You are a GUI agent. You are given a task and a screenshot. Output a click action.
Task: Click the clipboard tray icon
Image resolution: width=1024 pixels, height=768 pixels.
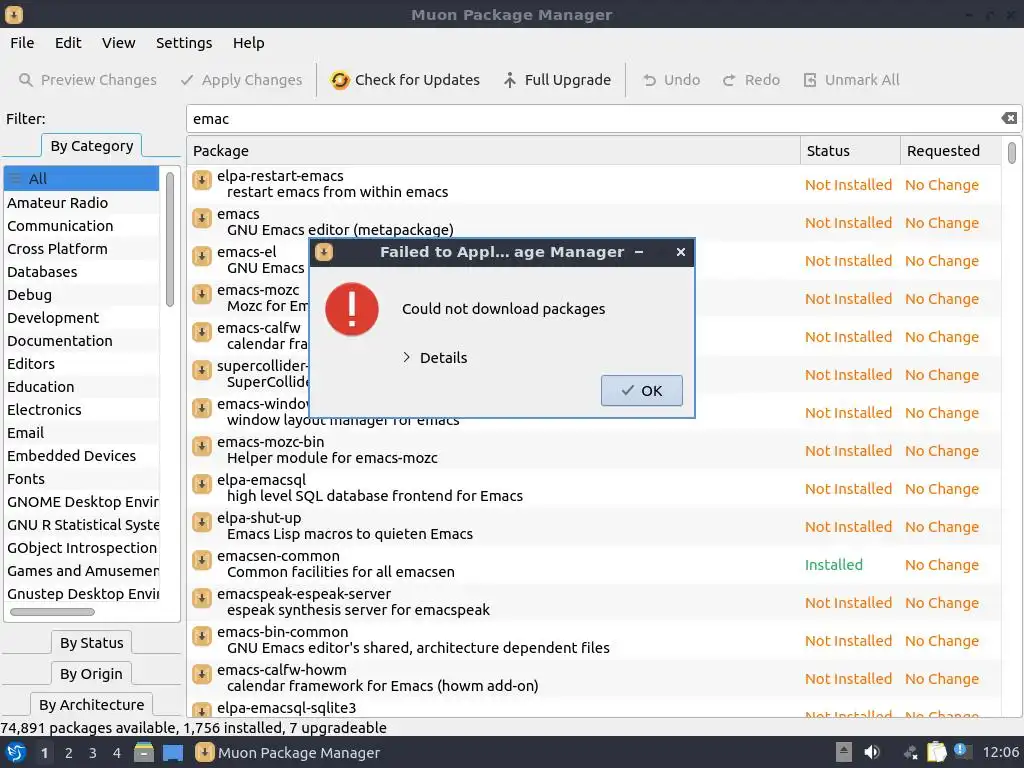click(936, 752)
